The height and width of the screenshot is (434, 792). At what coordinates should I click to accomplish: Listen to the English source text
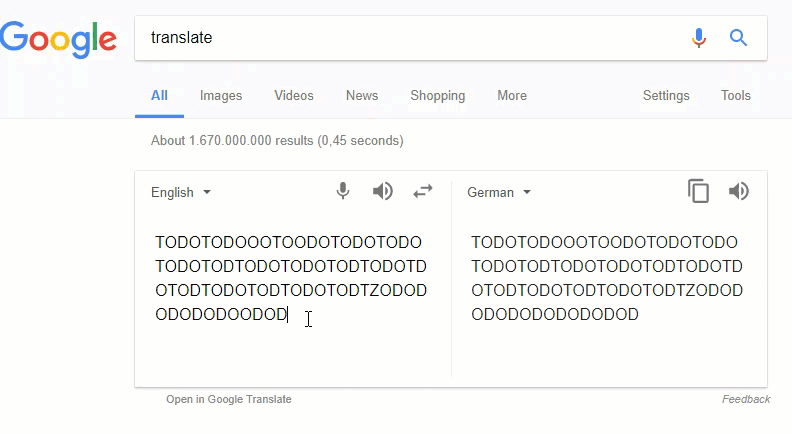(x=382, y=191)
